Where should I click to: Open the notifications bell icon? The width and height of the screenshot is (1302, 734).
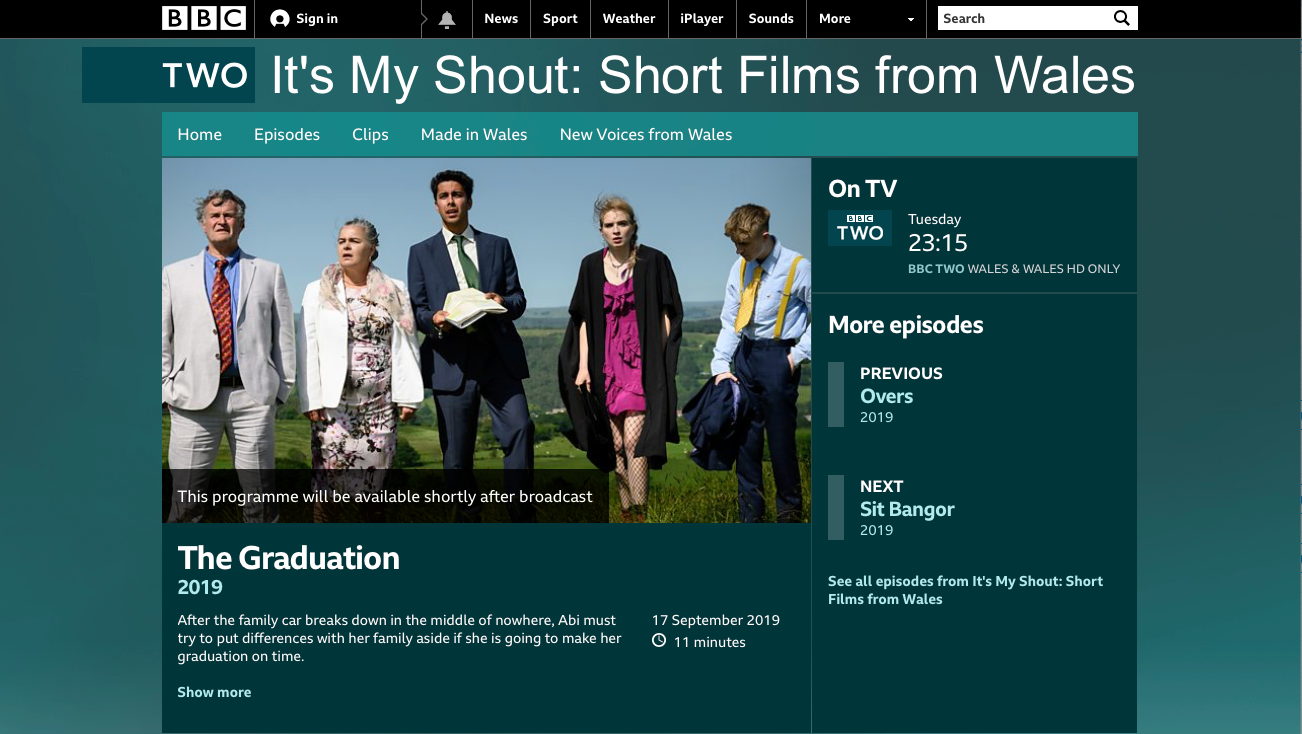447,19
